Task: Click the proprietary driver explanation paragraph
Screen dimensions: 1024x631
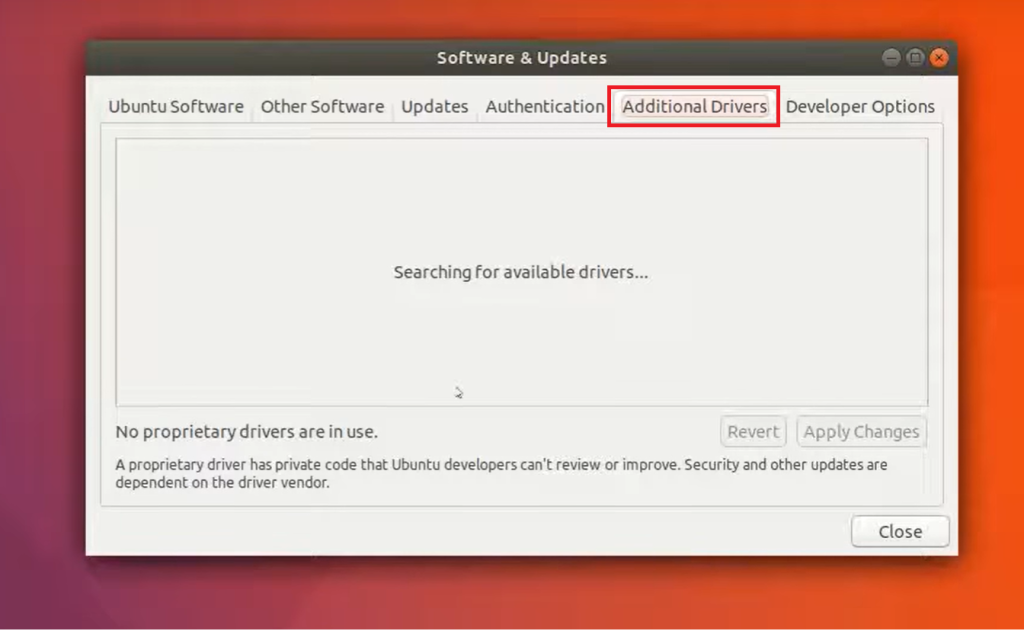Action: [x=500, y=472]
